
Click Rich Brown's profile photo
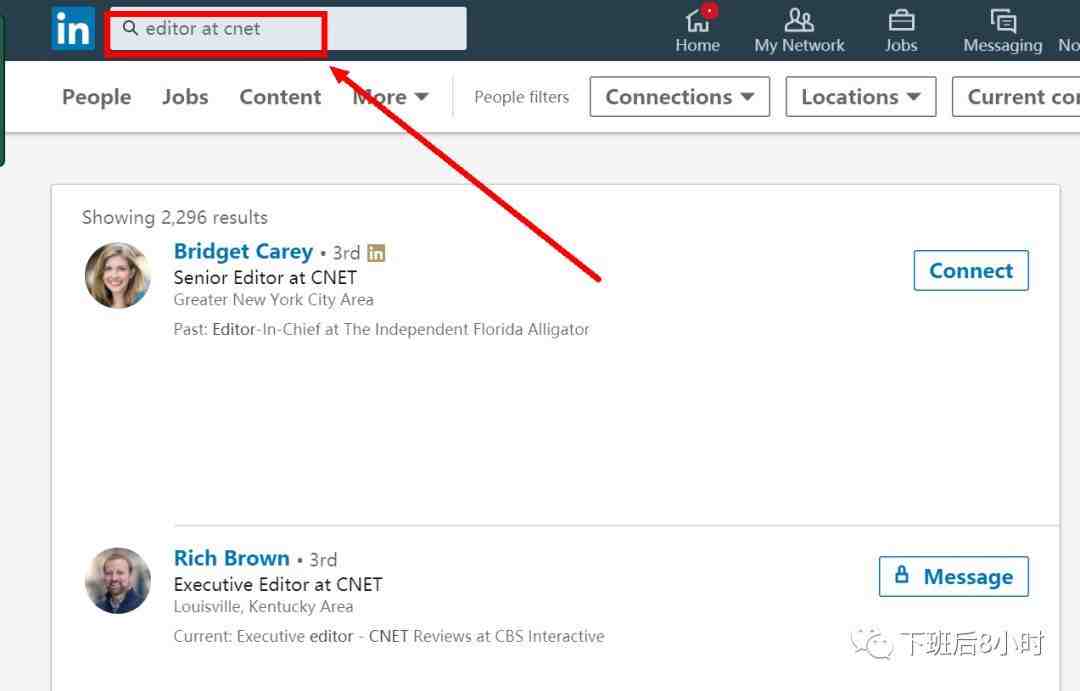(x=118, y=580)
